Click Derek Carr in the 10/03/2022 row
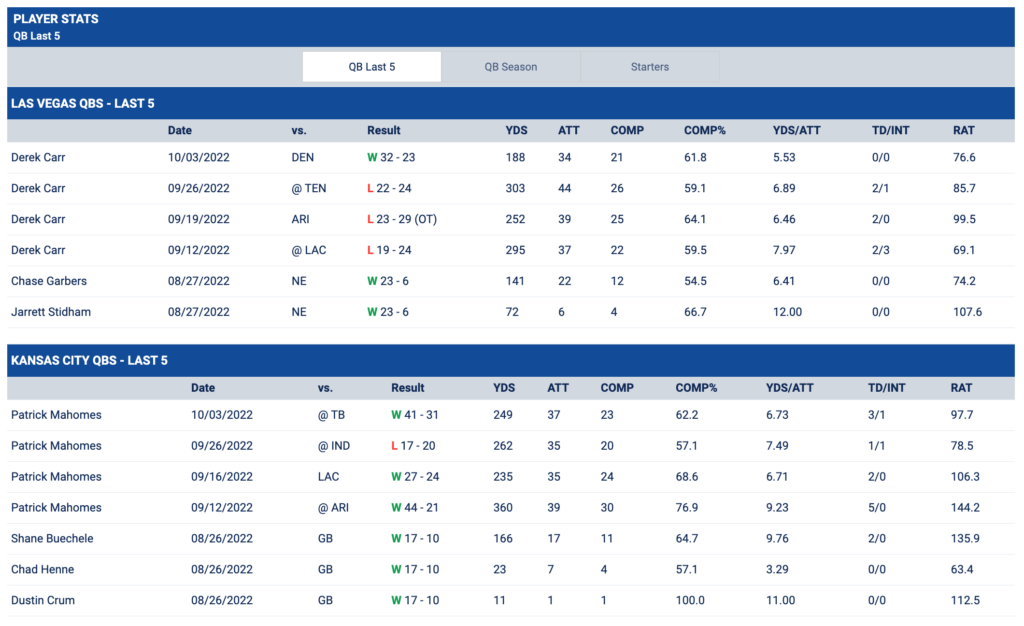1024x626 pixels. click(x=38, y=157)
